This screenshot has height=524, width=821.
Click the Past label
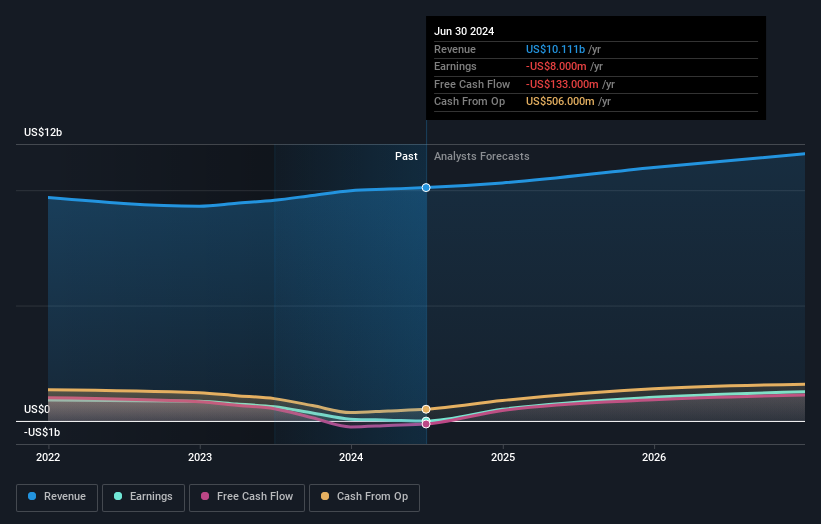click(x=406, y=156)
